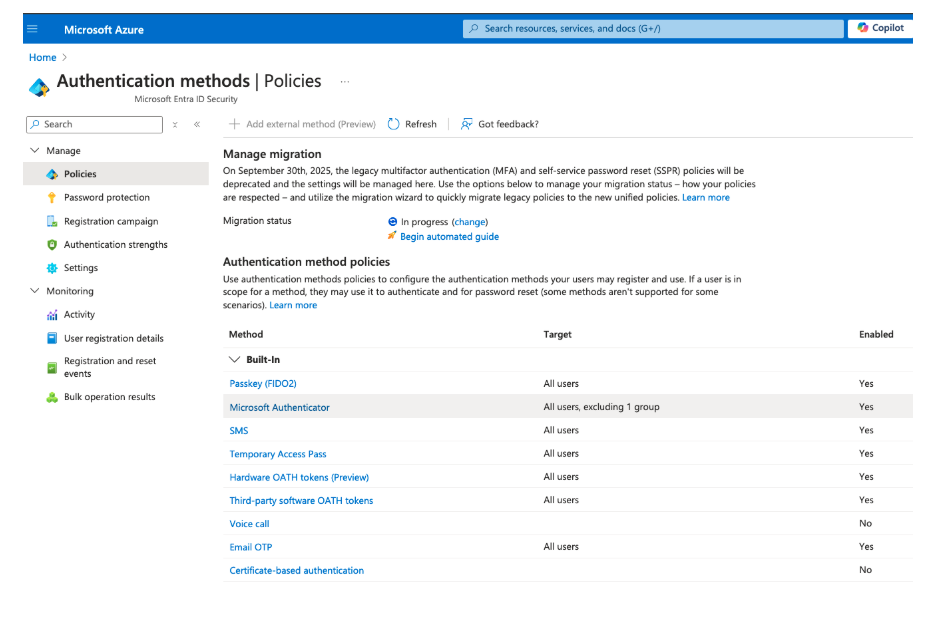Viewport: 926px width, 625px height.
Task: Open the Email OTP method
Action: click(x=250, y=547)
